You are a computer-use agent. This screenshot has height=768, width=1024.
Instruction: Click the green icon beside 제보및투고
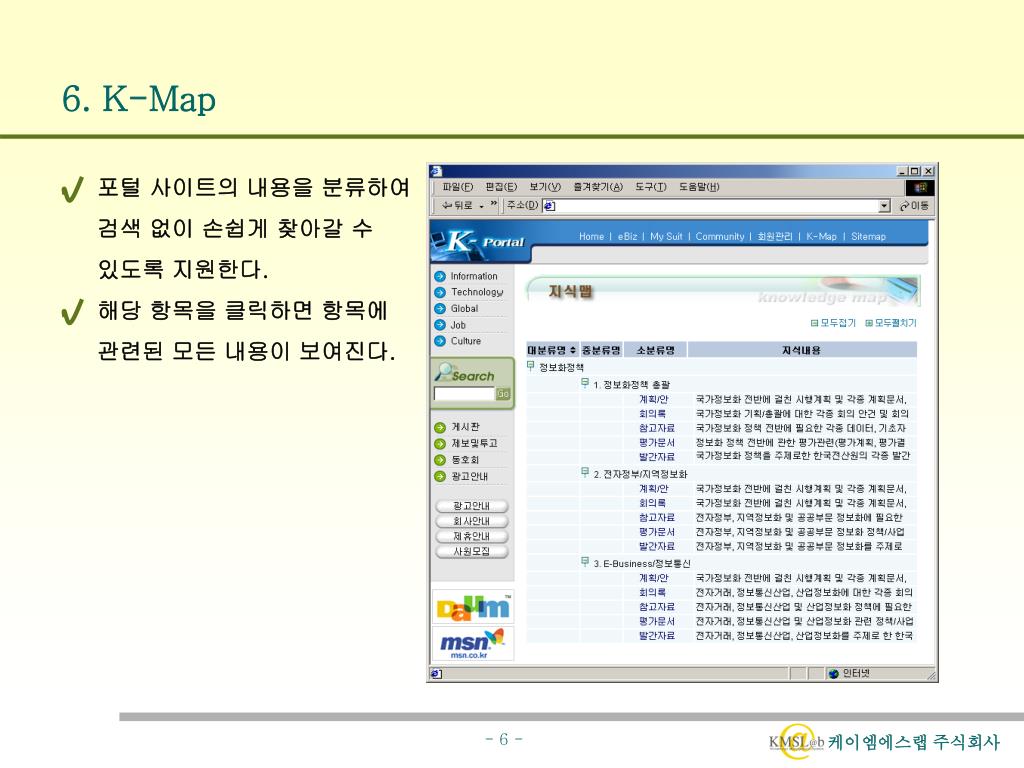(x=440, y=444)
